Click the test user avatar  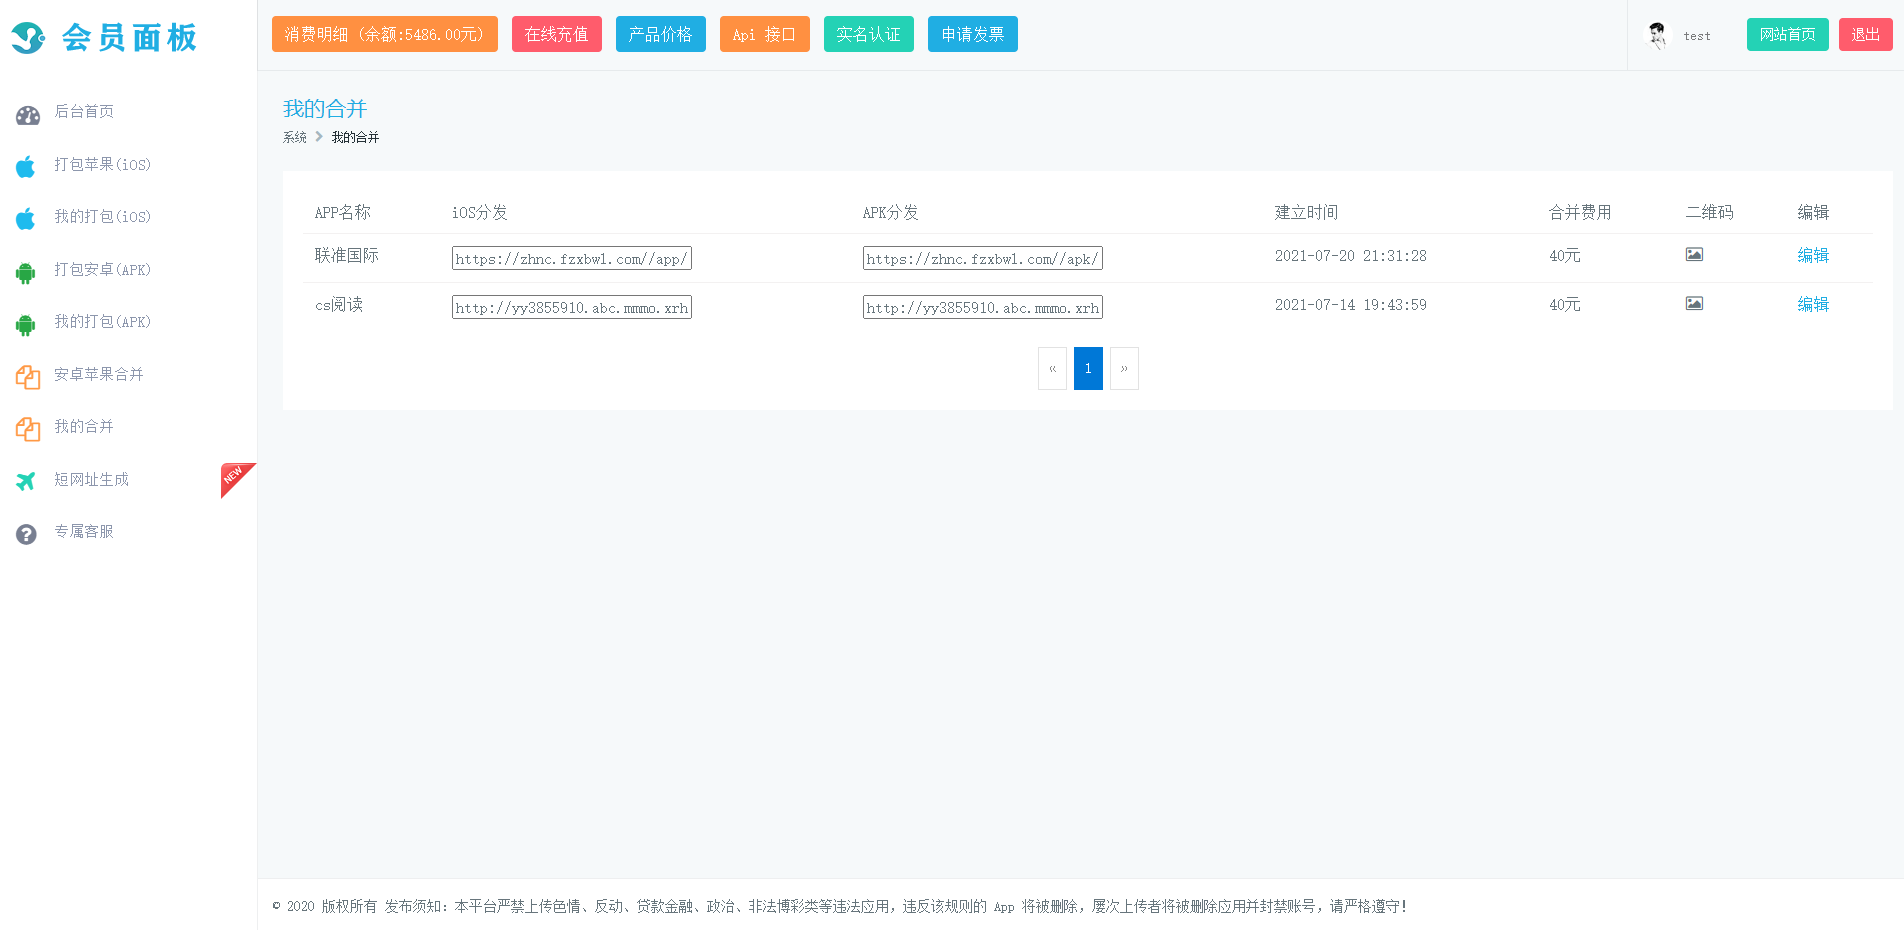click(1657, 35)
